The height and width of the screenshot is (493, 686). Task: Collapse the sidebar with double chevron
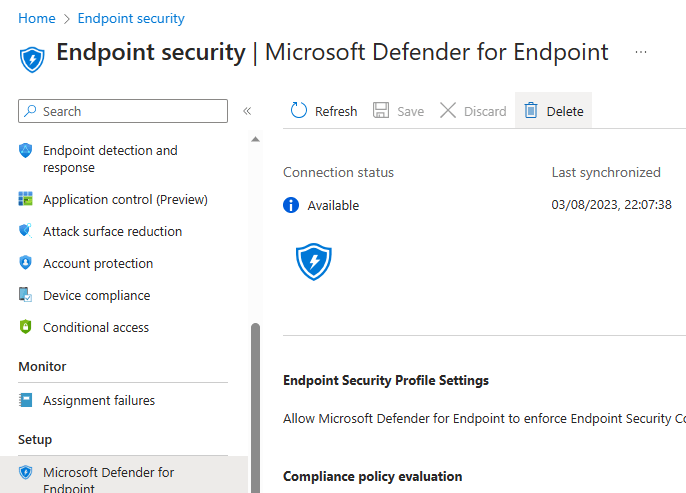point(247,111)
